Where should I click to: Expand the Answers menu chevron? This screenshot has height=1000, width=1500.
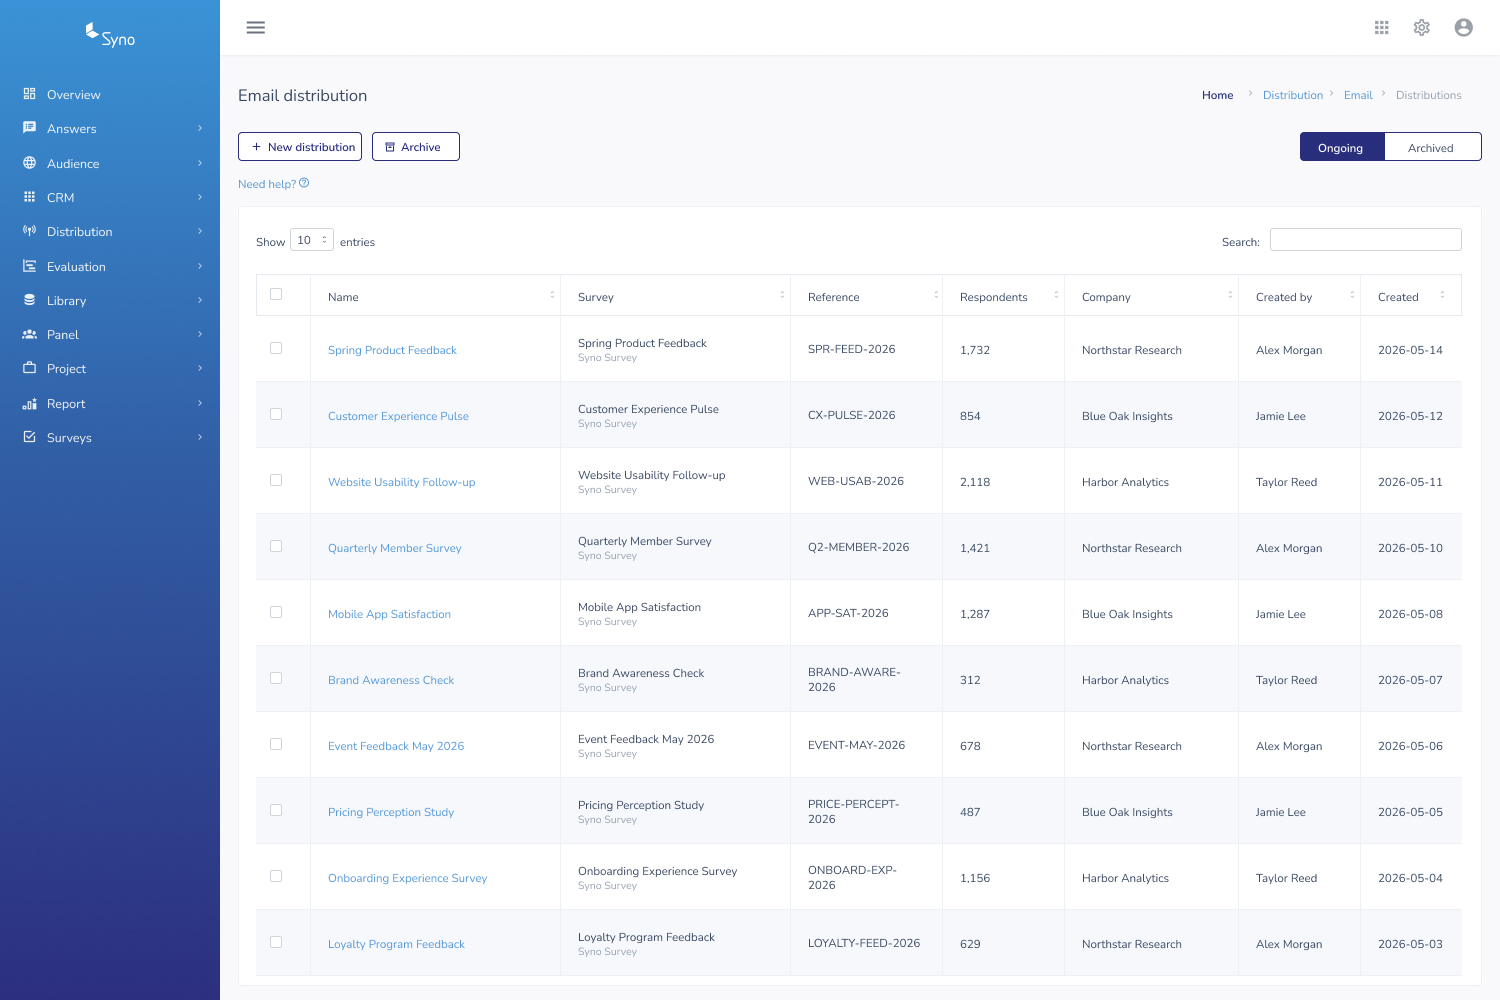pyautogui.click(x=200, y=128)
